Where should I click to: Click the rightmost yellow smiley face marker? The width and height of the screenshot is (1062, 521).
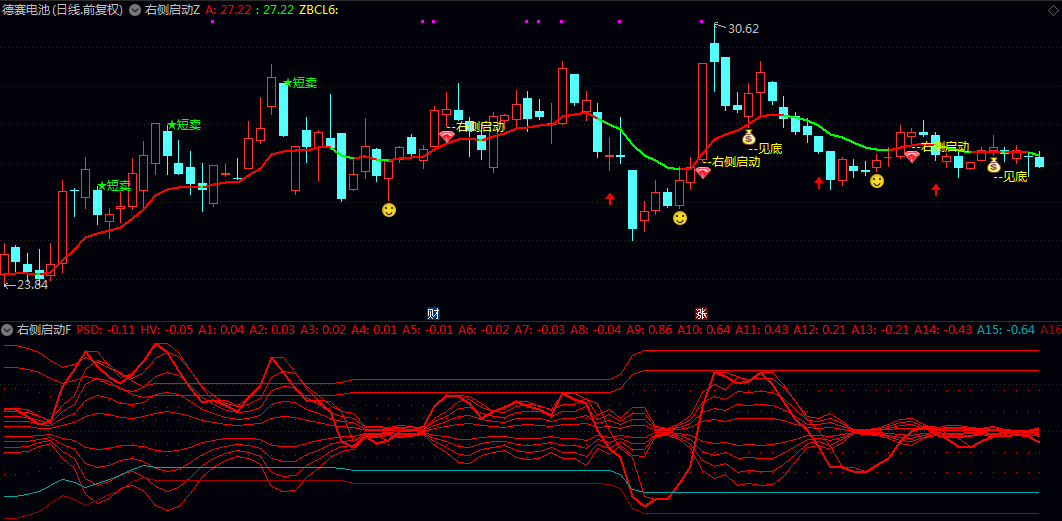(877, 181)
